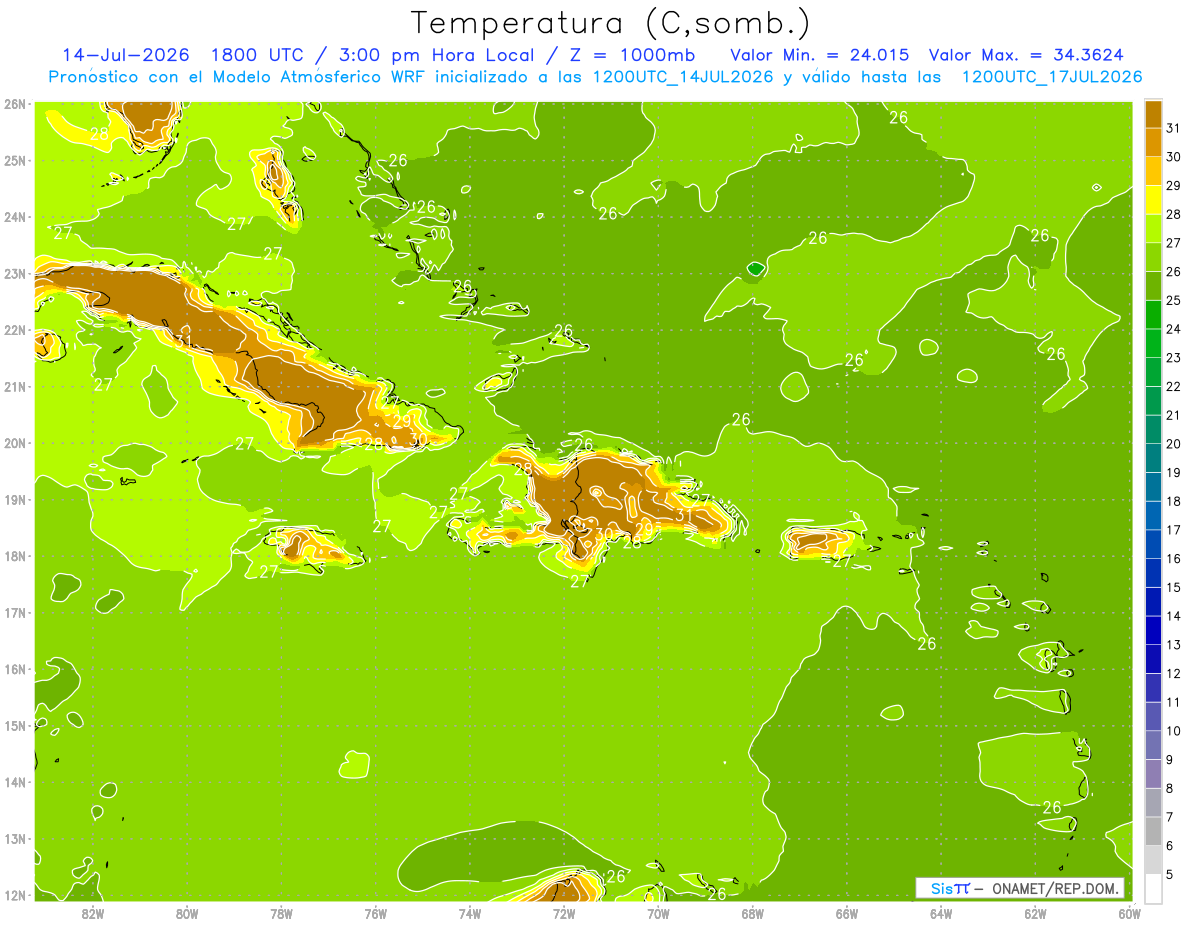Image resolution: width=1200 pixels, height=927 pixels.
Task: Click the '66W' longitude axis label
Action: tap(847, 913)
